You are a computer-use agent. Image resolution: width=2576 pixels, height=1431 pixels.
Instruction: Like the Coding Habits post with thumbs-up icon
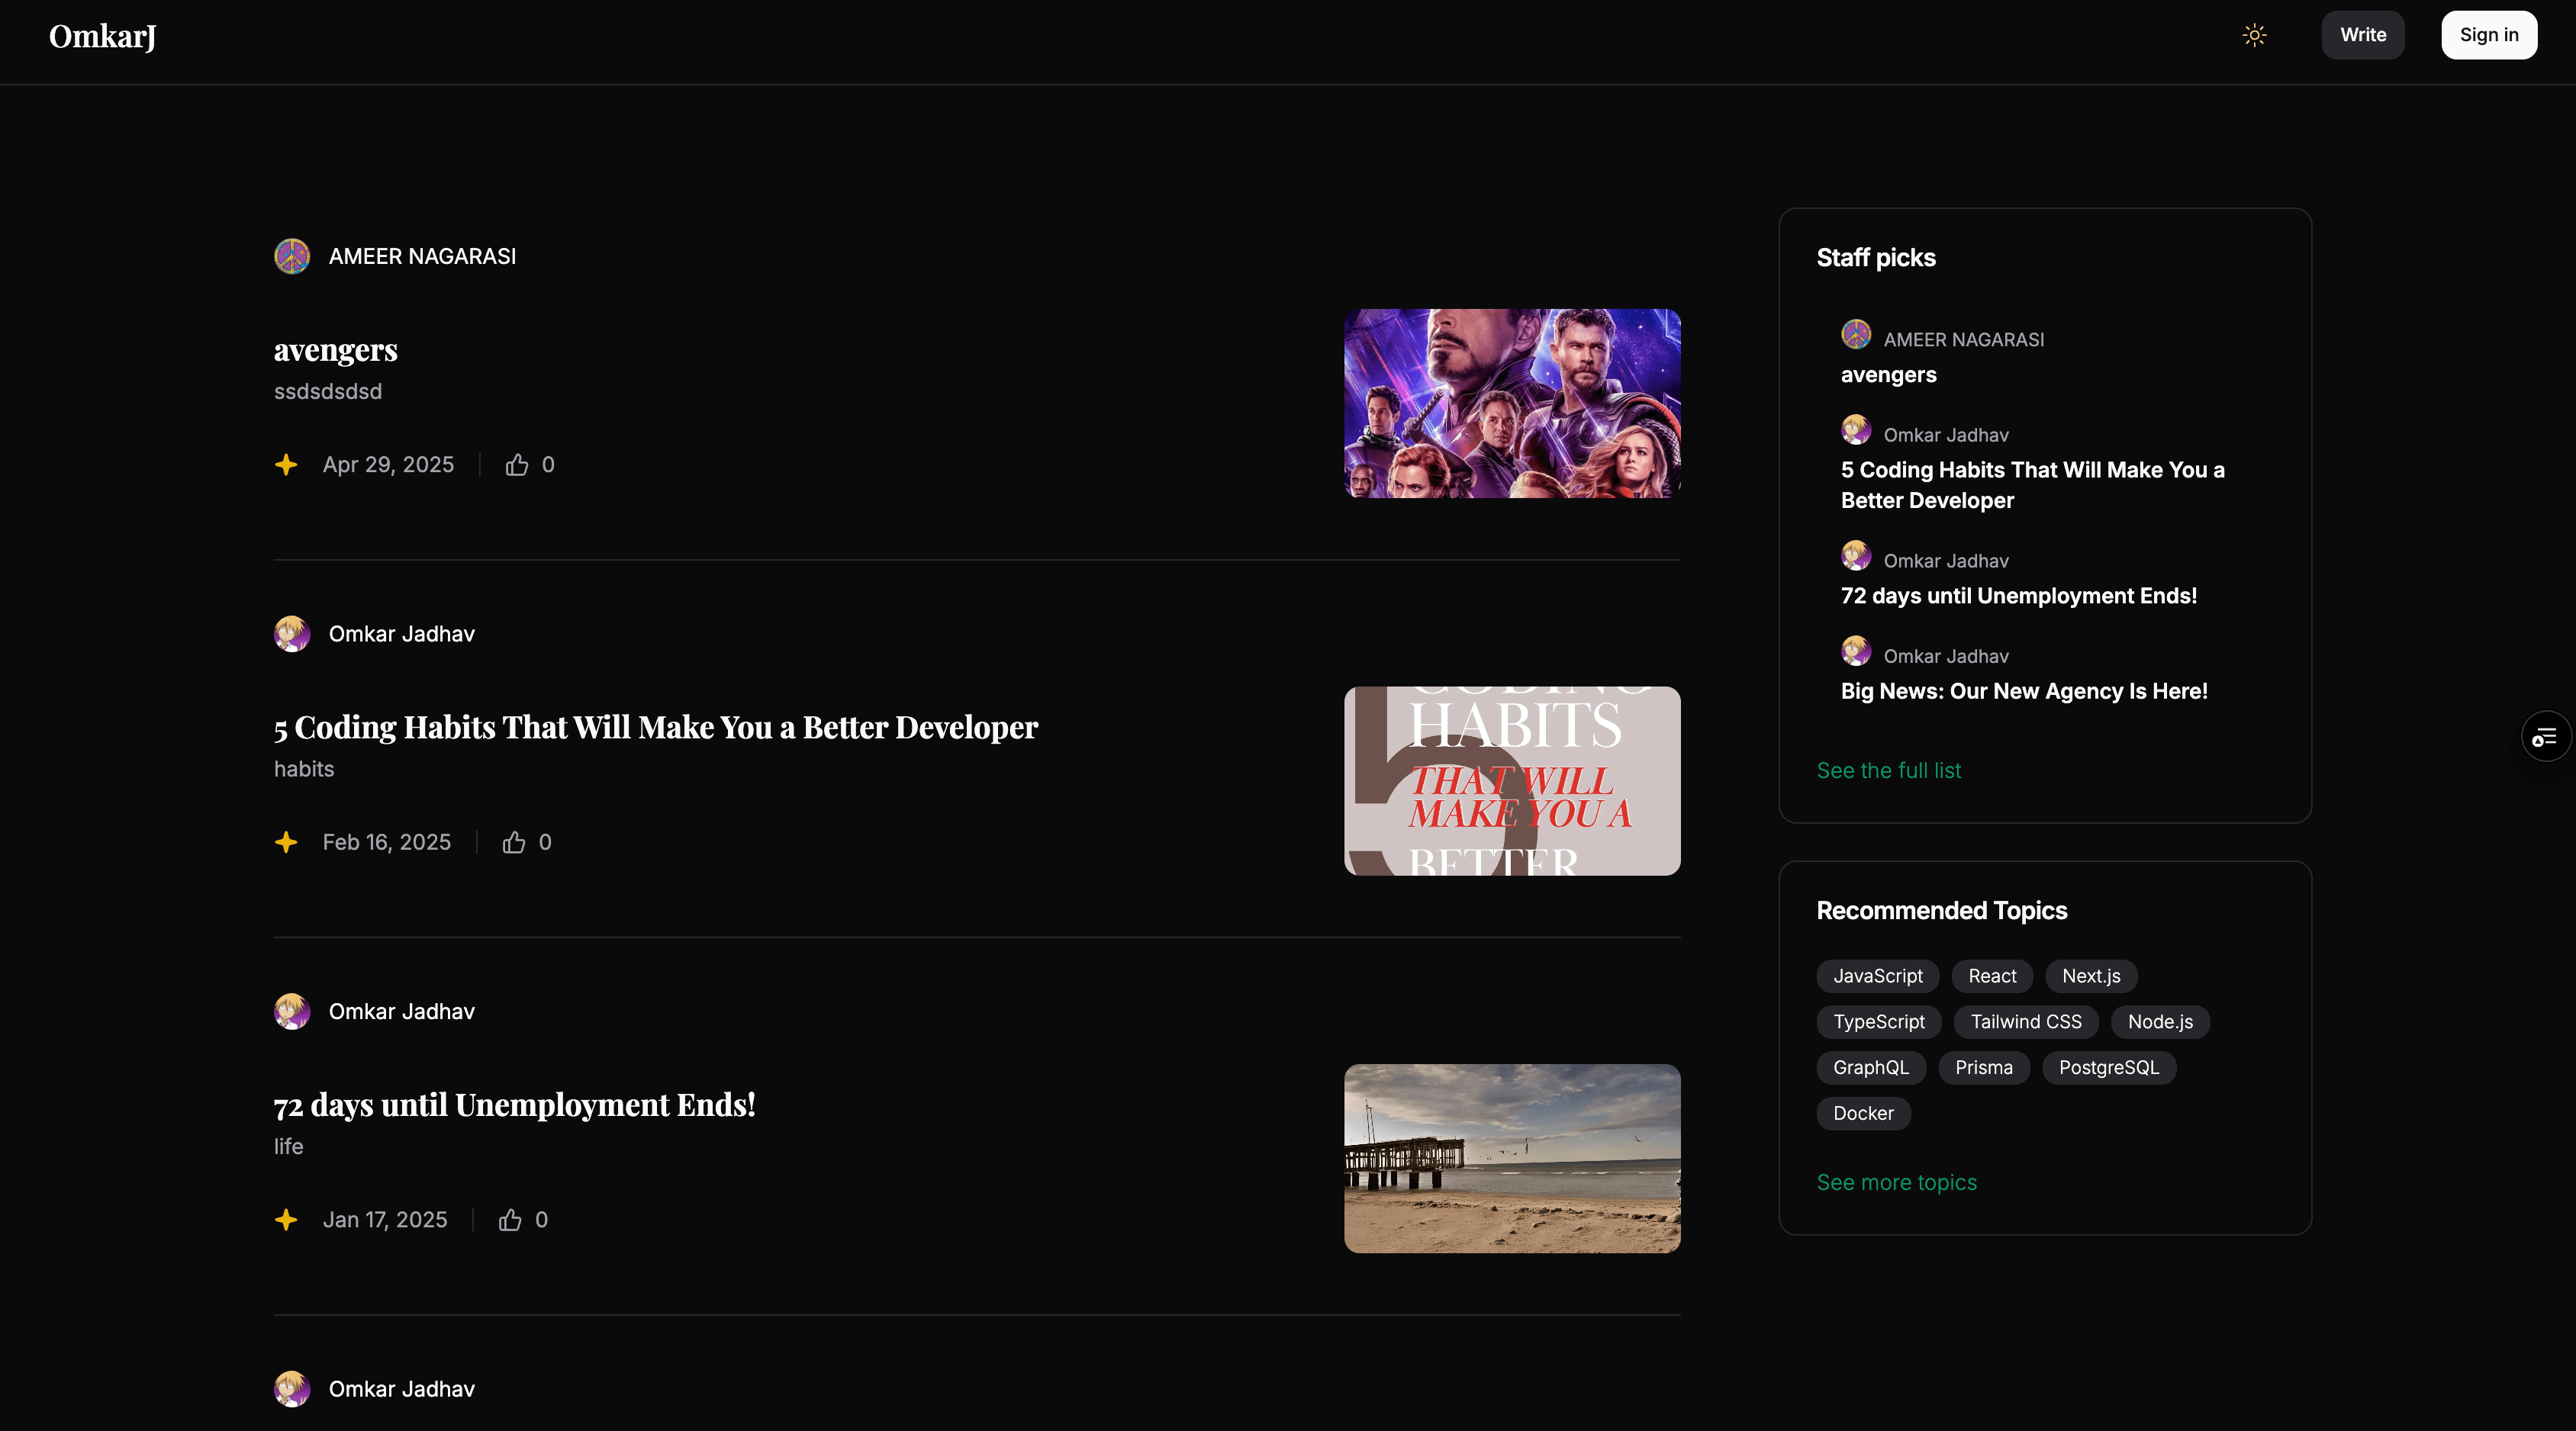click(x=513, y=842)
